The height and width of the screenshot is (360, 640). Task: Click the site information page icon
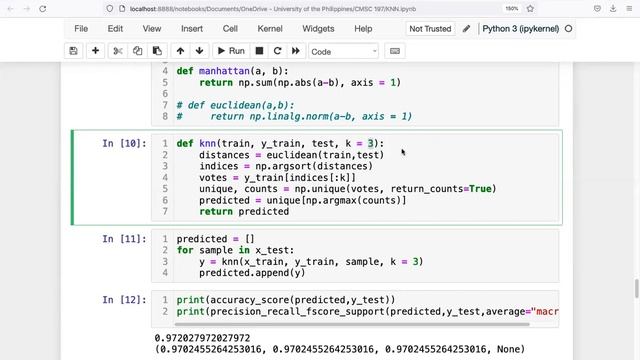click(x=122, y=9)
